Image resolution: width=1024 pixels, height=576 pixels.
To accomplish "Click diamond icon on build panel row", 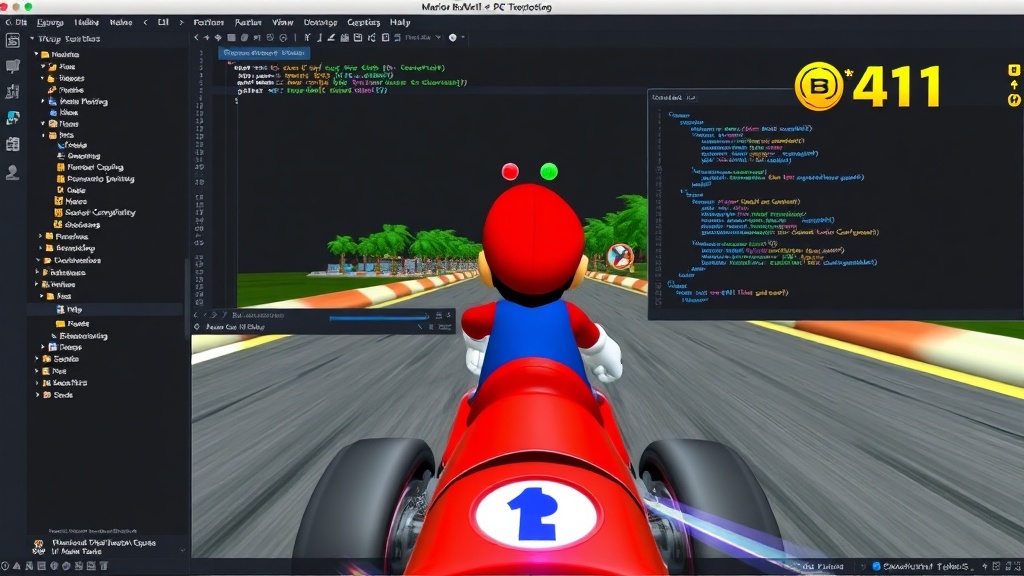I will pos(197,327).
